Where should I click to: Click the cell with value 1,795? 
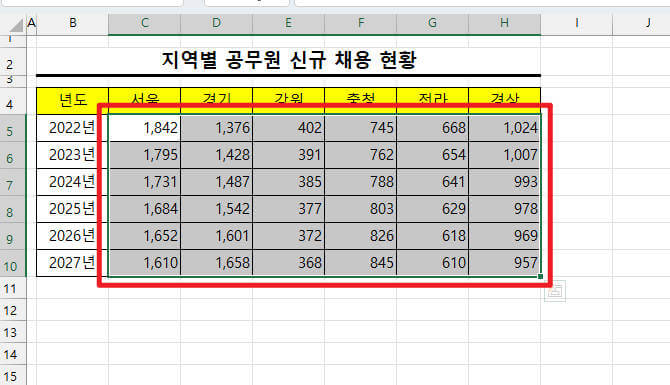pyautogui.click(x=144, y=155)
